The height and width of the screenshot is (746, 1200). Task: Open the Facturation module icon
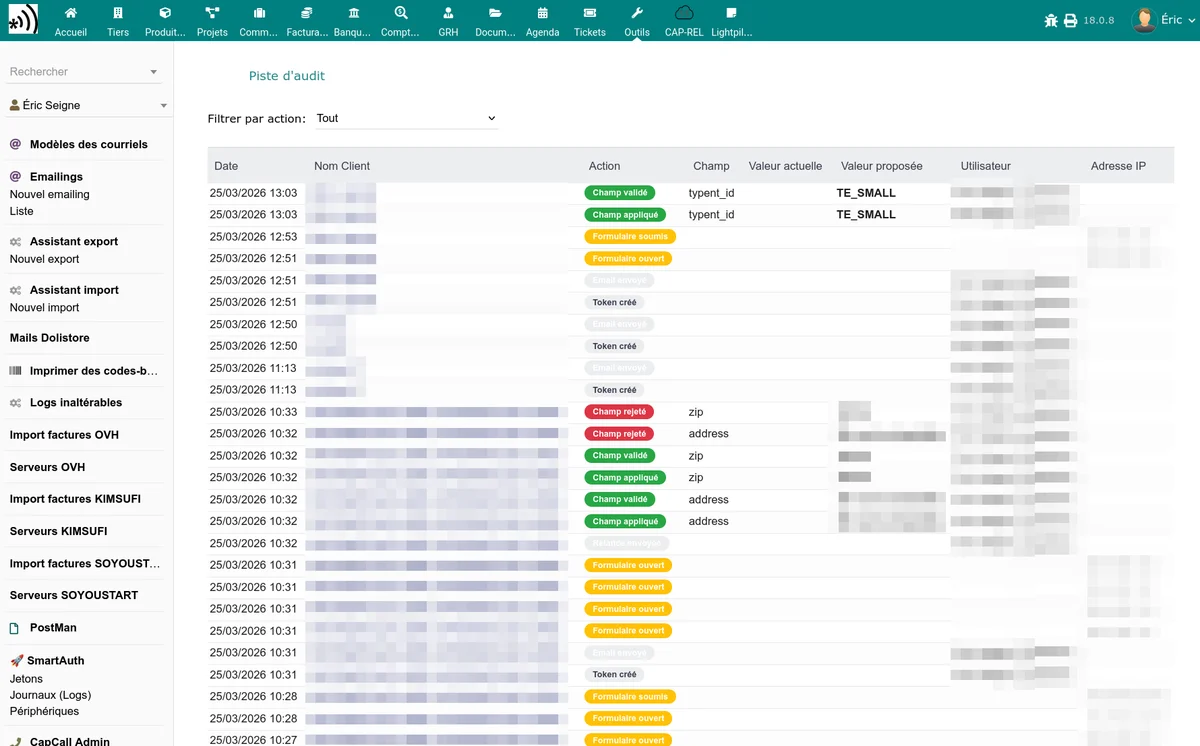(306, 13)
